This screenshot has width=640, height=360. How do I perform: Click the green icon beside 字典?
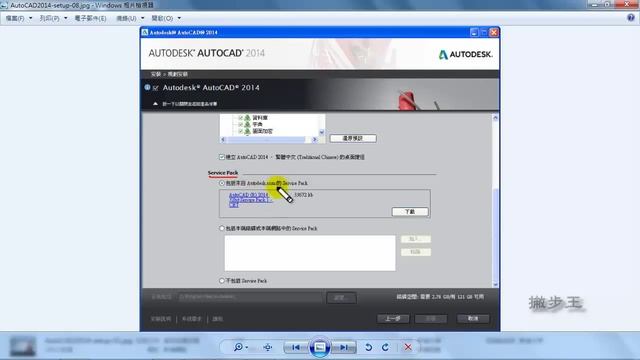pyautogui.click(x=247, y=124)
